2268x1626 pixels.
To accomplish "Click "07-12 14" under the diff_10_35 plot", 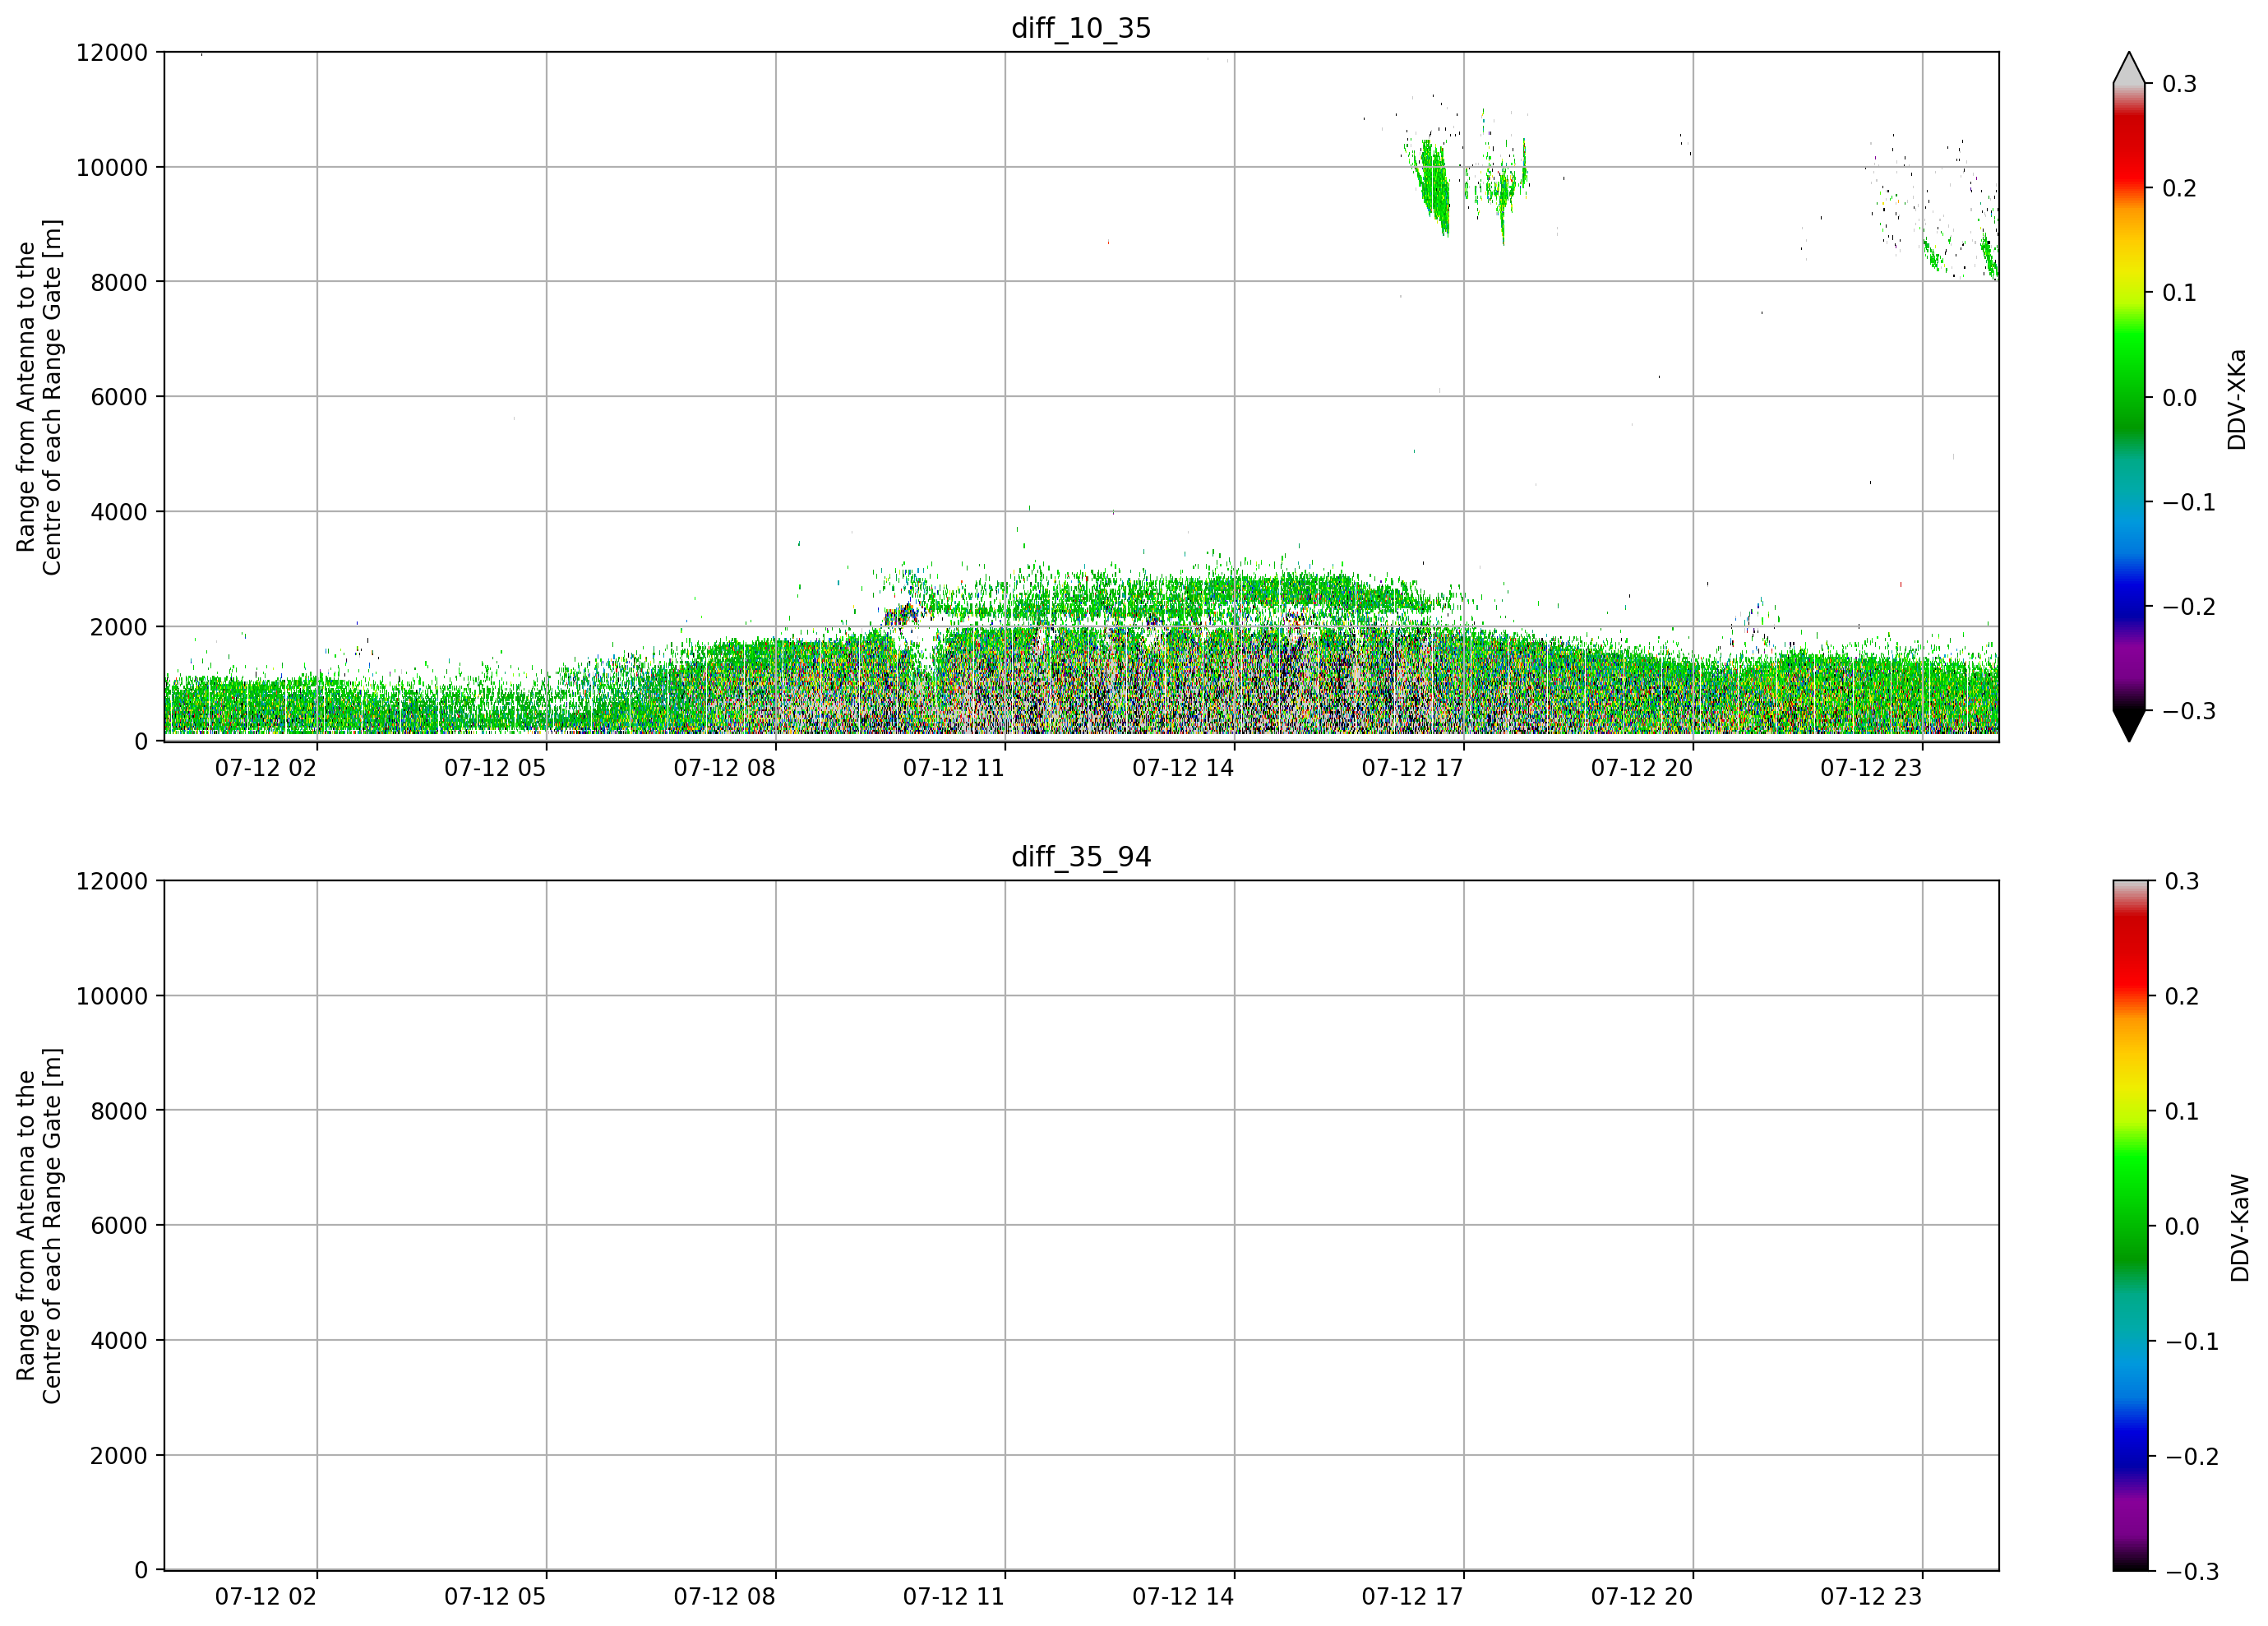I will (x=1183, y=768).
